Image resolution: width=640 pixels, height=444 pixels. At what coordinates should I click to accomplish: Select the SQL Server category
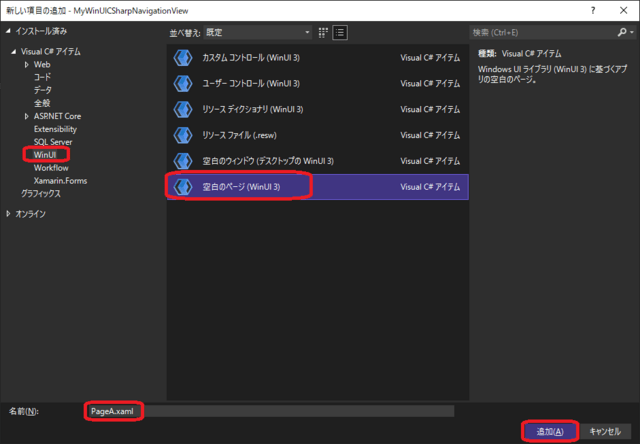coord(55,142)
